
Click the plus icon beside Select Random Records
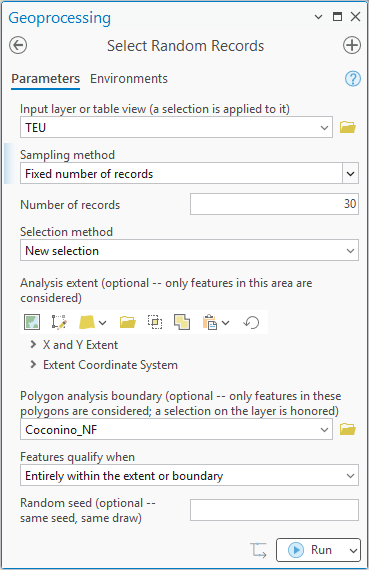tap(352, 45)
